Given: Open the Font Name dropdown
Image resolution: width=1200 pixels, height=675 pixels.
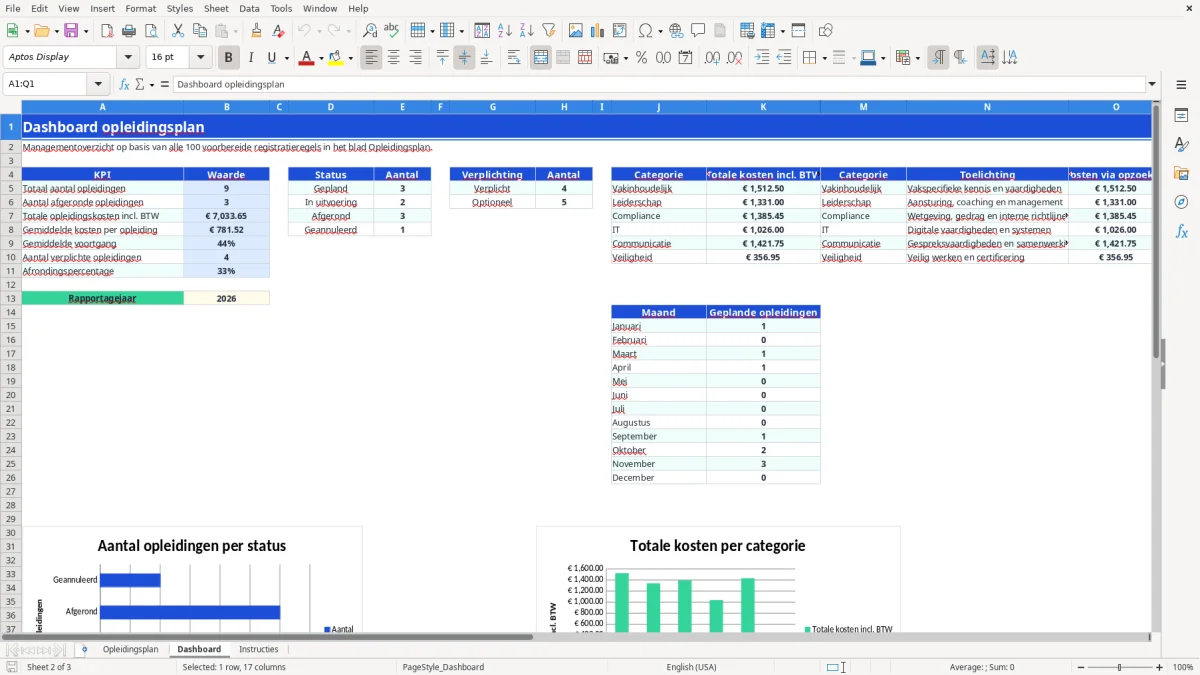Looking at the screenshot, I should (x=128, y=58).
